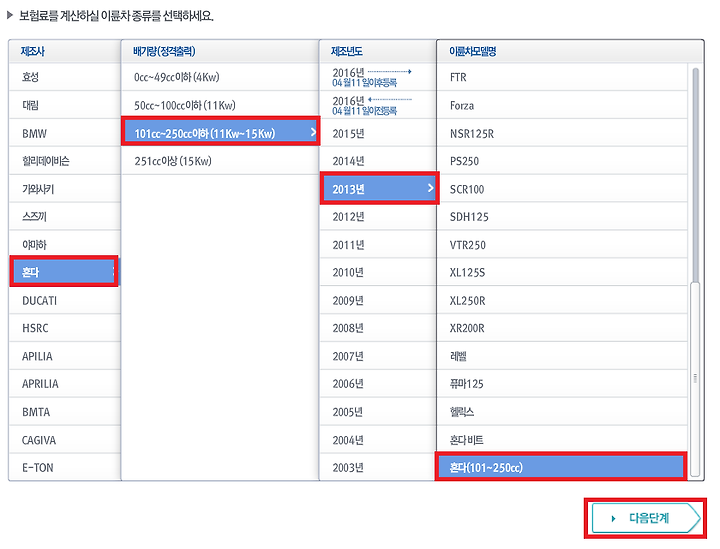Select manufacturer 가와사키
The width and height of the screenshot is (720, 549).
coord(65,189)
